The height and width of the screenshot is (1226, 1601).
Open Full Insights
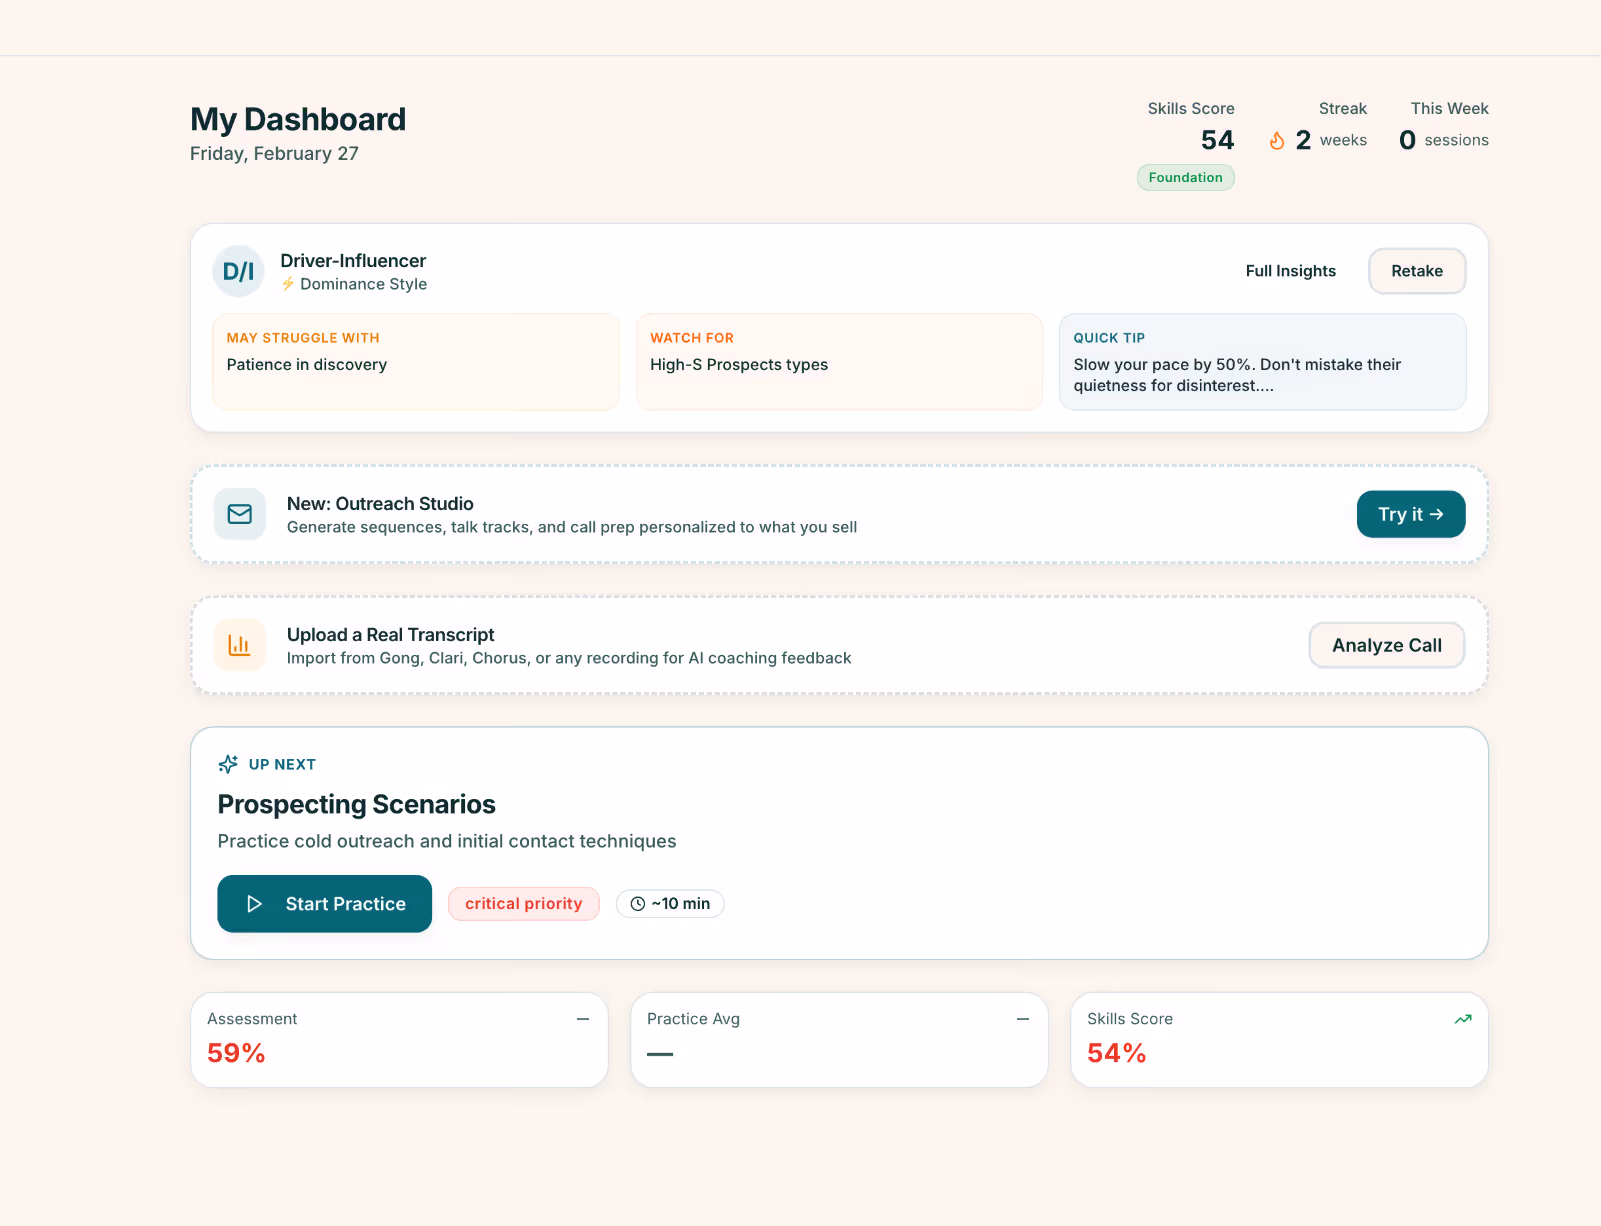[1290, 270]
